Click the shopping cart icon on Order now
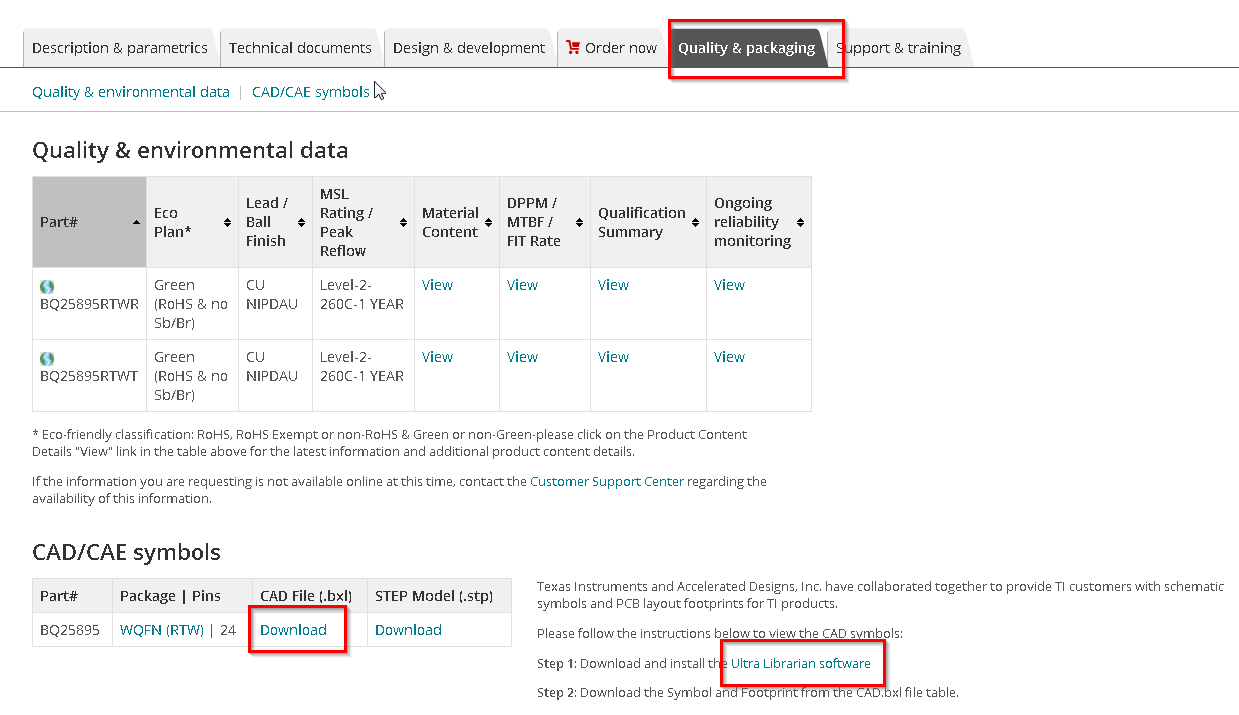The width and height of the screenshot is (1239, 715). (573, 47)
